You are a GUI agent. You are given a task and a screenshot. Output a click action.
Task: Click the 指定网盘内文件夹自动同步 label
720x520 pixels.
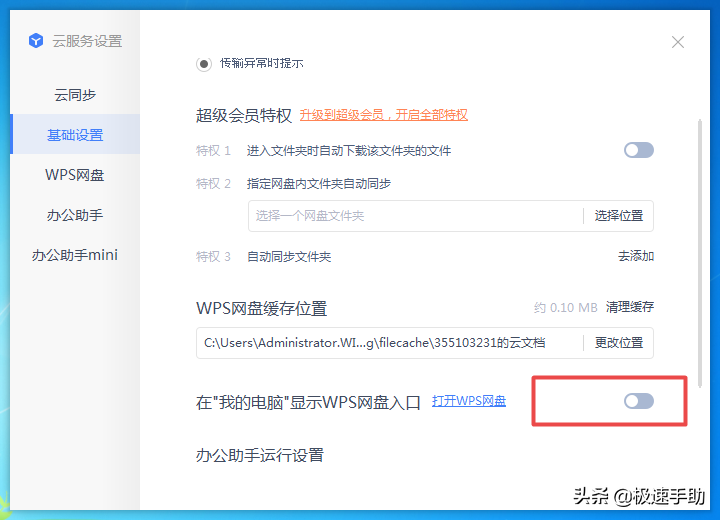(319, 184)
